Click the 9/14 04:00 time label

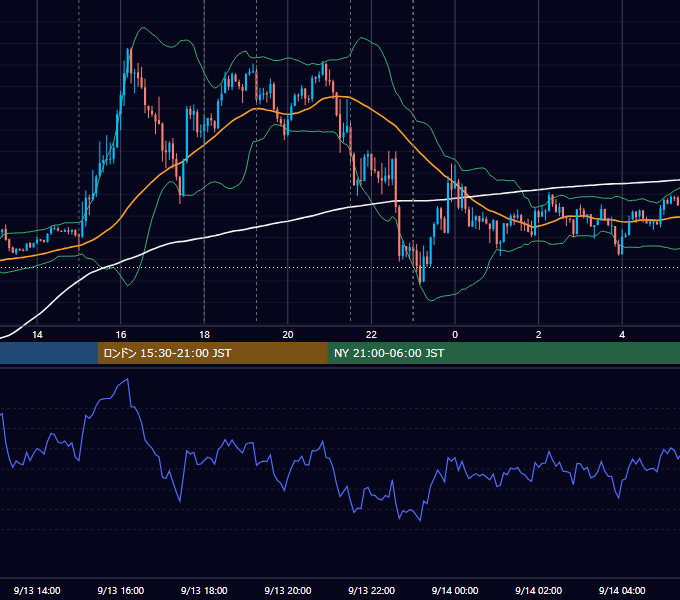point(622,590)
